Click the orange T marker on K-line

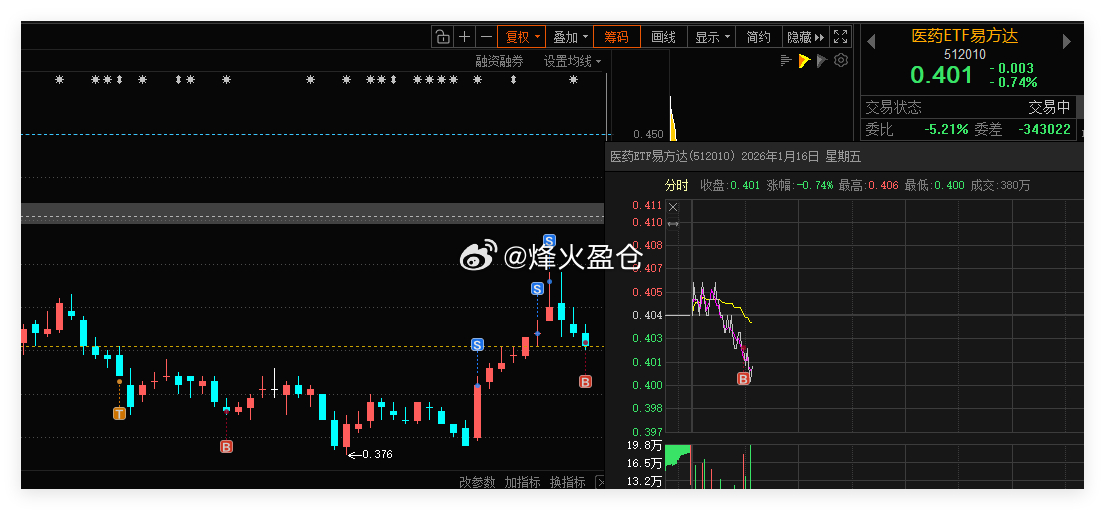[x=119, y=413]
